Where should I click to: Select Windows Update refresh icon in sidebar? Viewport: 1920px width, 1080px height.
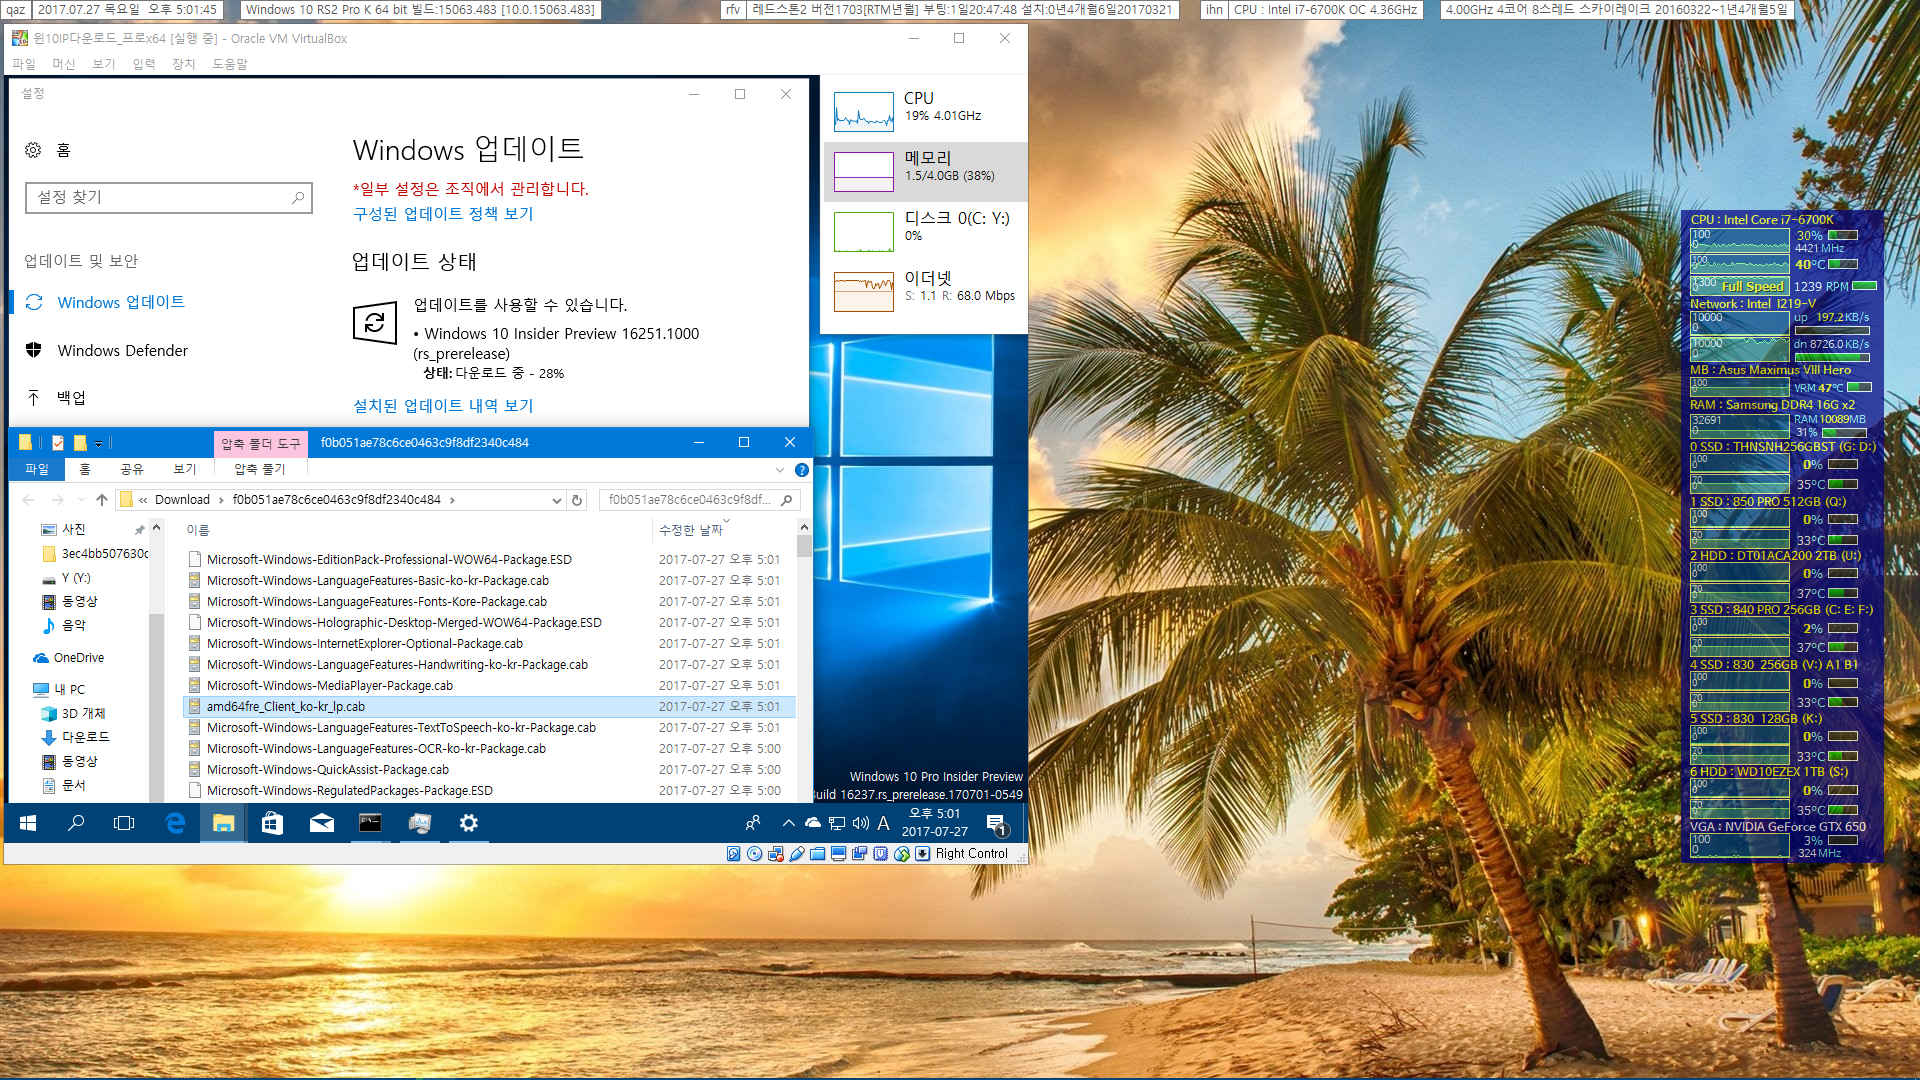(34, 302)
